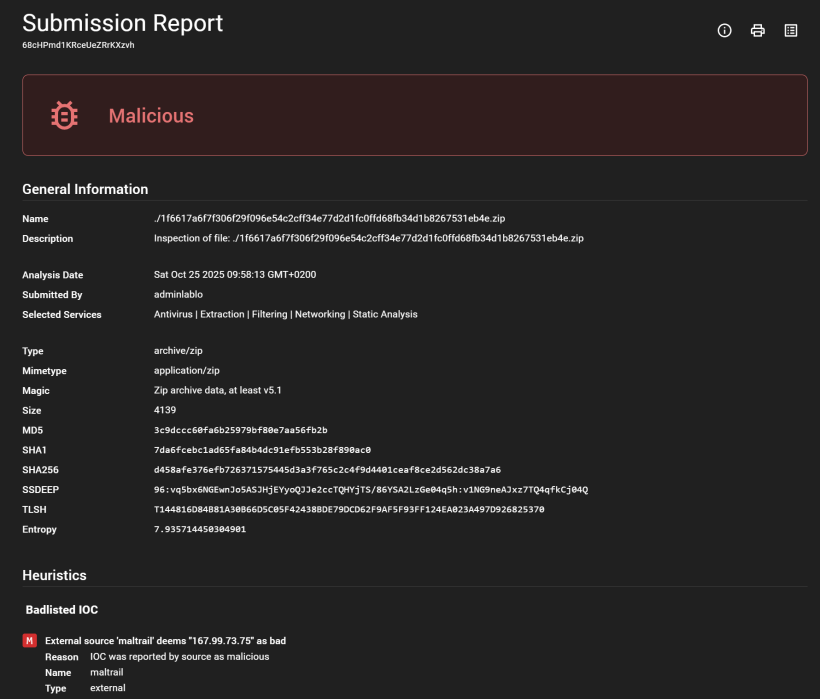Click the bug icon in Malicious banner
Screen dimensions: 820x699
click(x=64, y=116)
